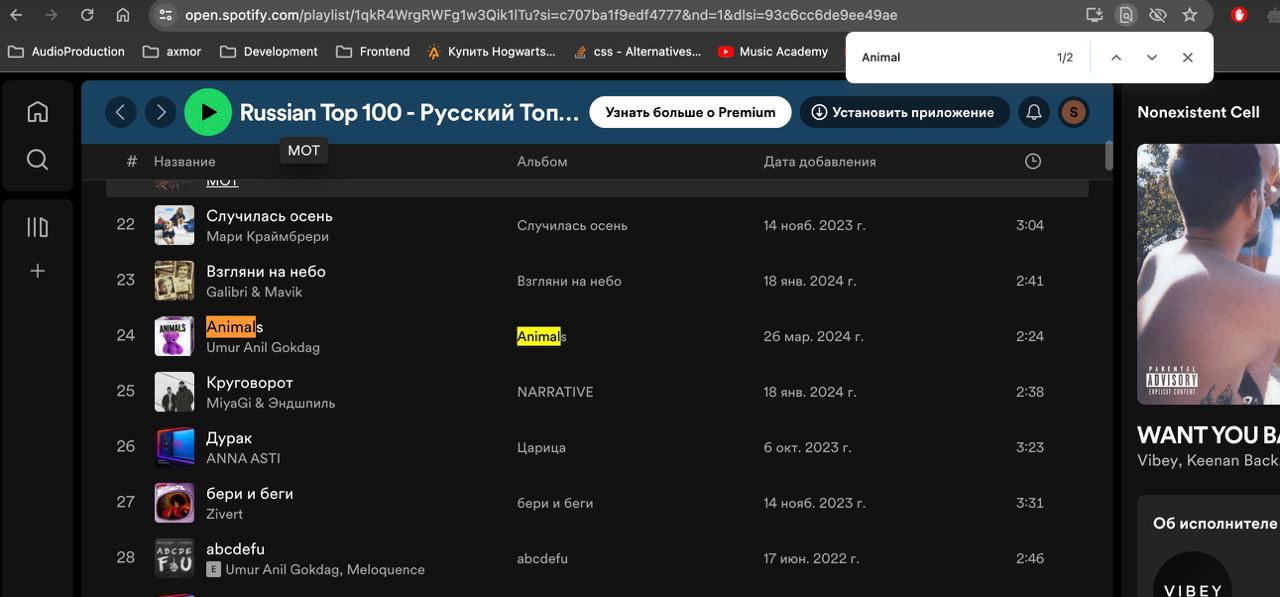The height and width of the screenshot is (597, 1280).
Task: Click the plus icon to create playlist
Action: [37, 271]
